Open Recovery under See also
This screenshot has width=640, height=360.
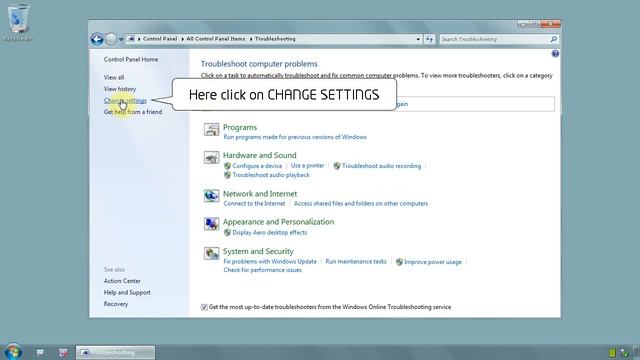[116, 304]
